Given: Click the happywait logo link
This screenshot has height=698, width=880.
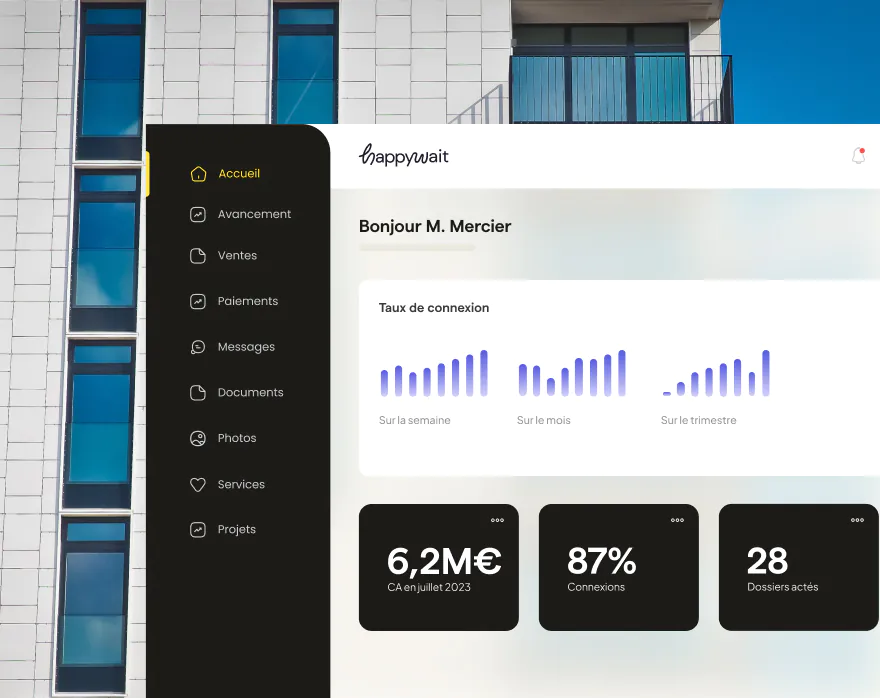Looking at the screenshot, I should (x=404, y=156).
